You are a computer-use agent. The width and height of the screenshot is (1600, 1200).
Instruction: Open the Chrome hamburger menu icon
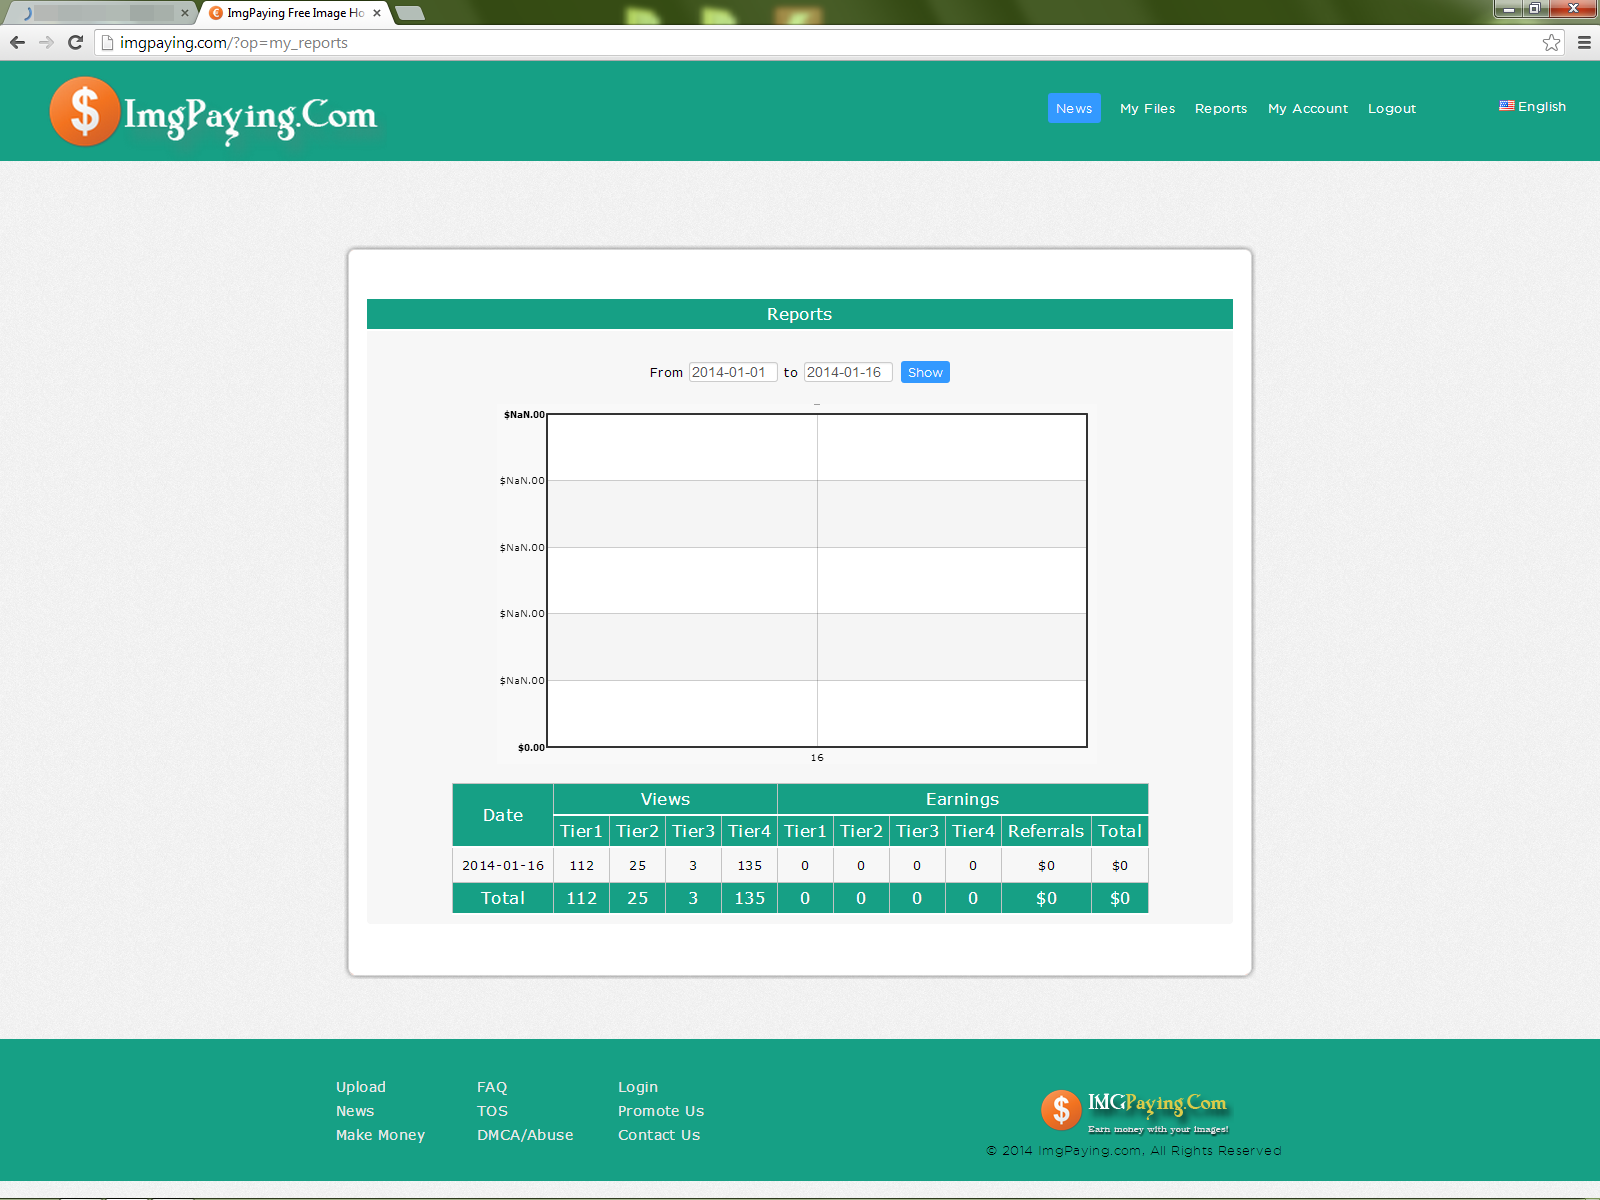1584,42
